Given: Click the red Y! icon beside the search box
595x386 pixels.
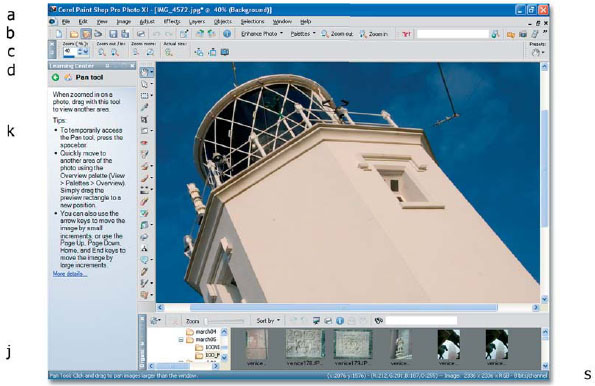Looking at the screenshot, I should tap(406, 34).
